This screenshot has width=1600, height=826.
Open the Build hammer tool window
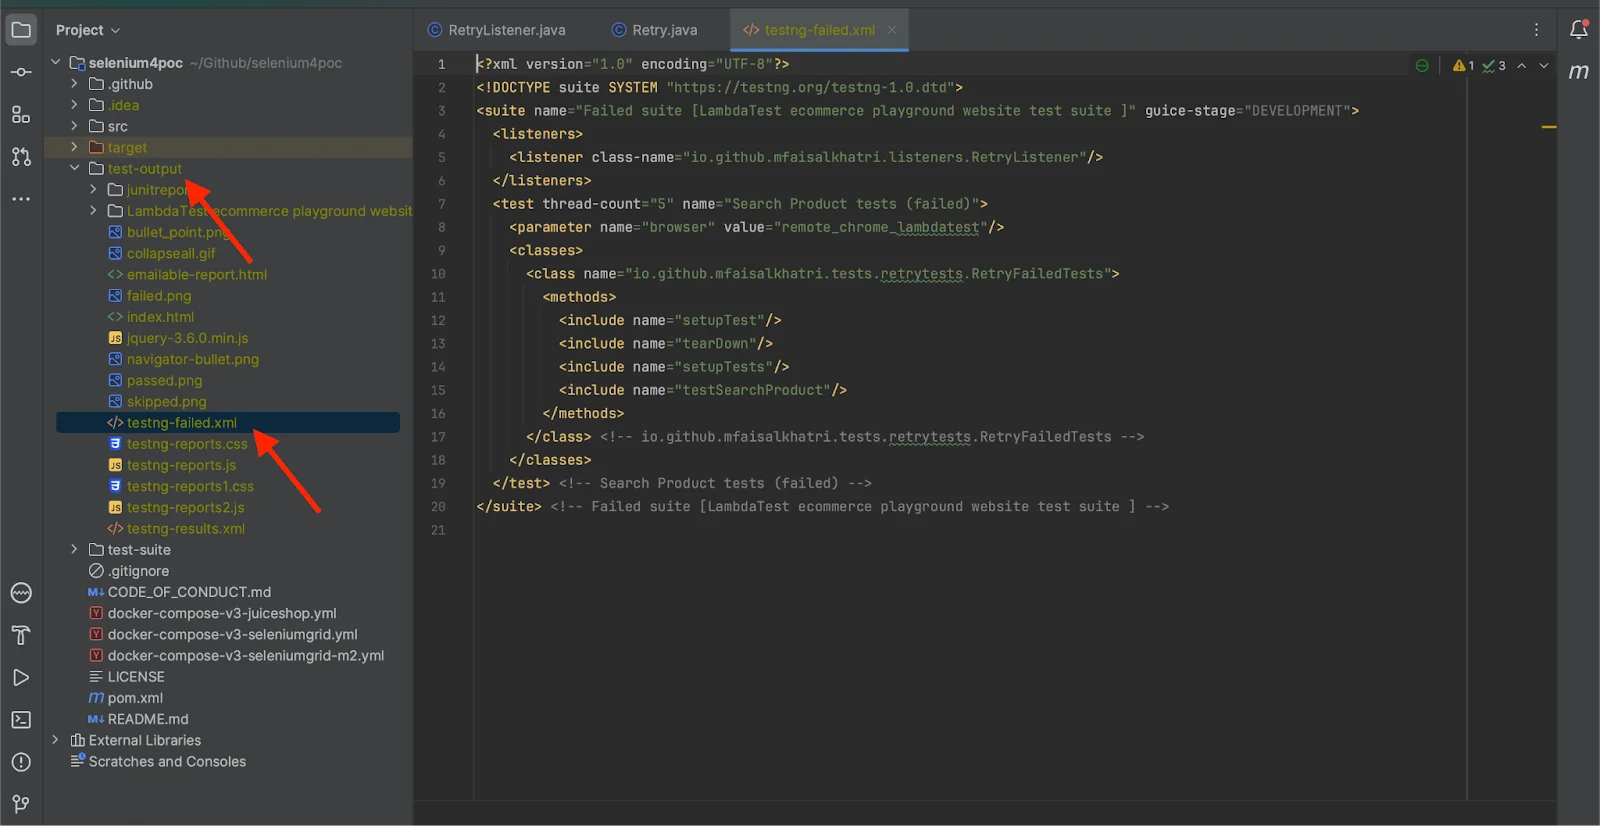click(21, 635)
